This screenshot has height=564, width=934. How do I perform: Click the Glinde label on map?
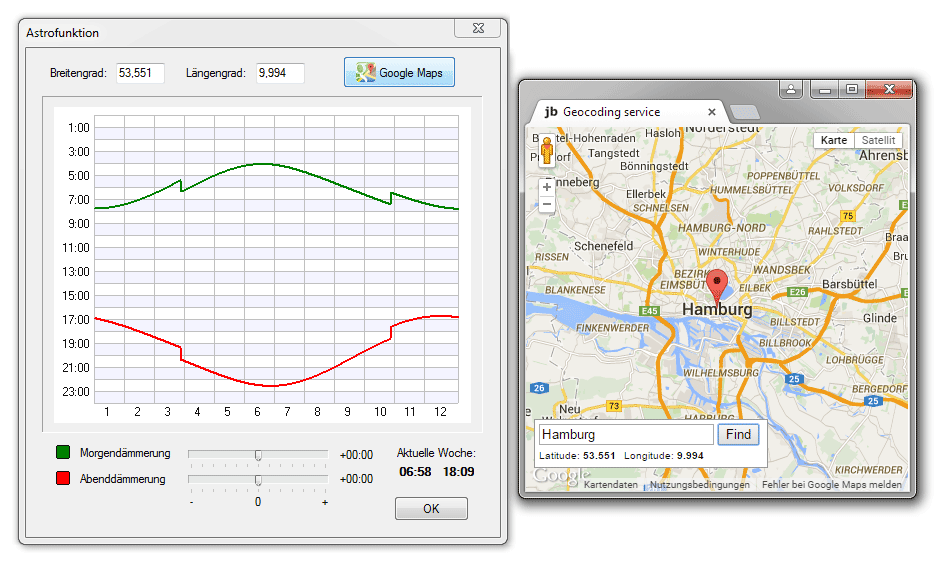[880, 318]
